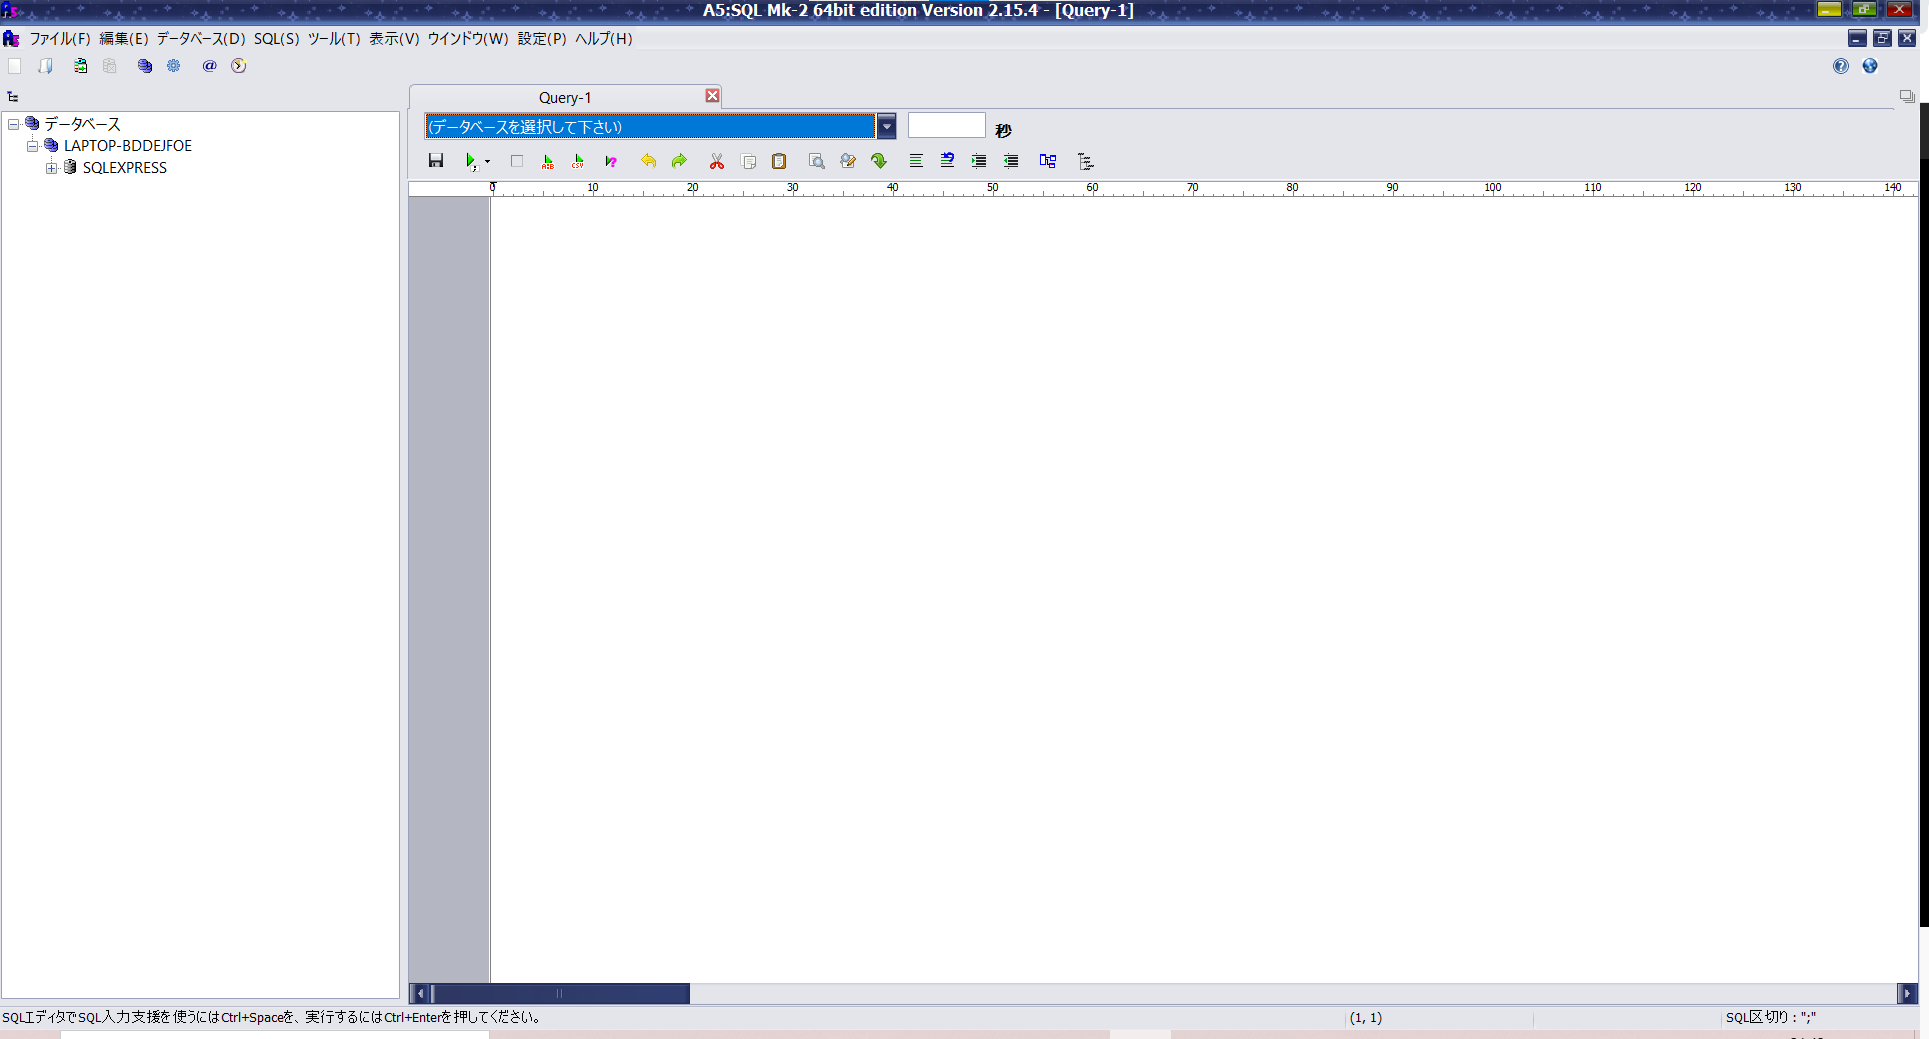Click the open file folder icon
The image size is (1929, 1039).
(x=46, y=66)
